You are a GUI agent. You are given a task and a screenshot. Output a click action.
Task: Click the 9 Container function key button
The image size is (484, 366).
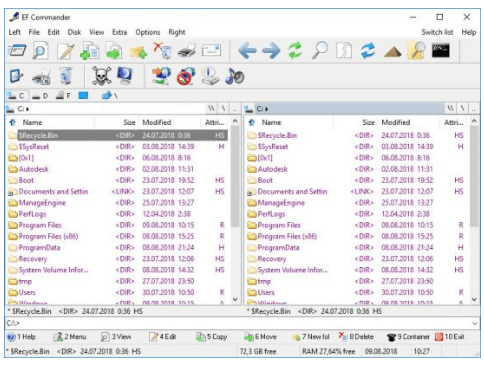408,337
